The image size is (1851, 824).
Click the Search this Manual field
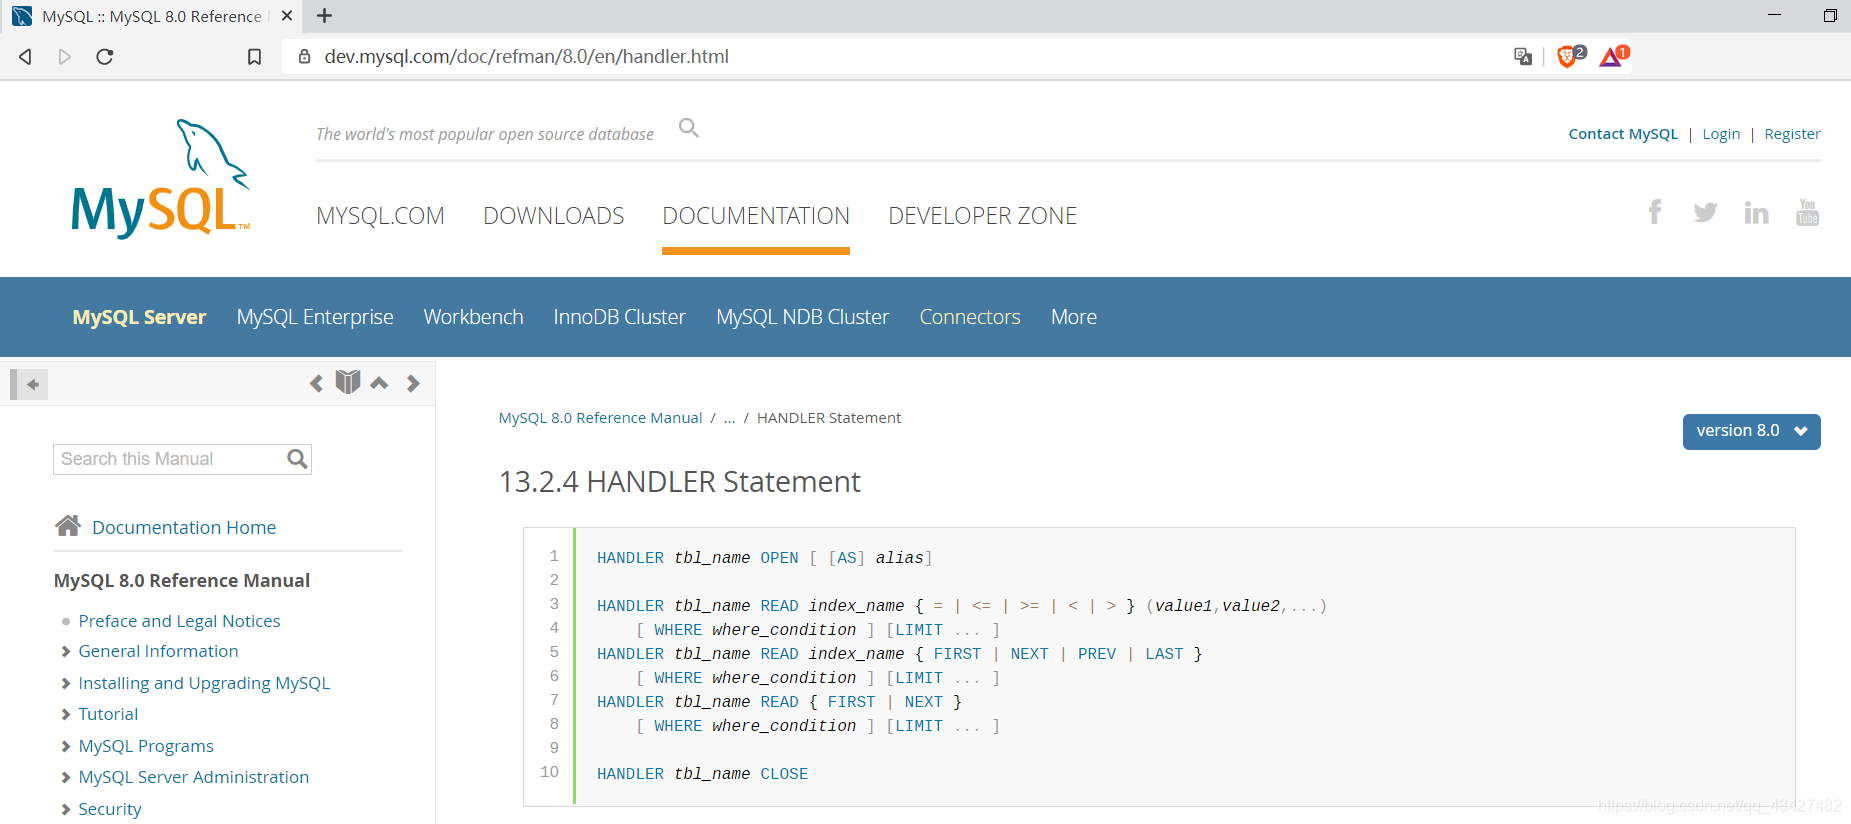(x=170, y=459)
